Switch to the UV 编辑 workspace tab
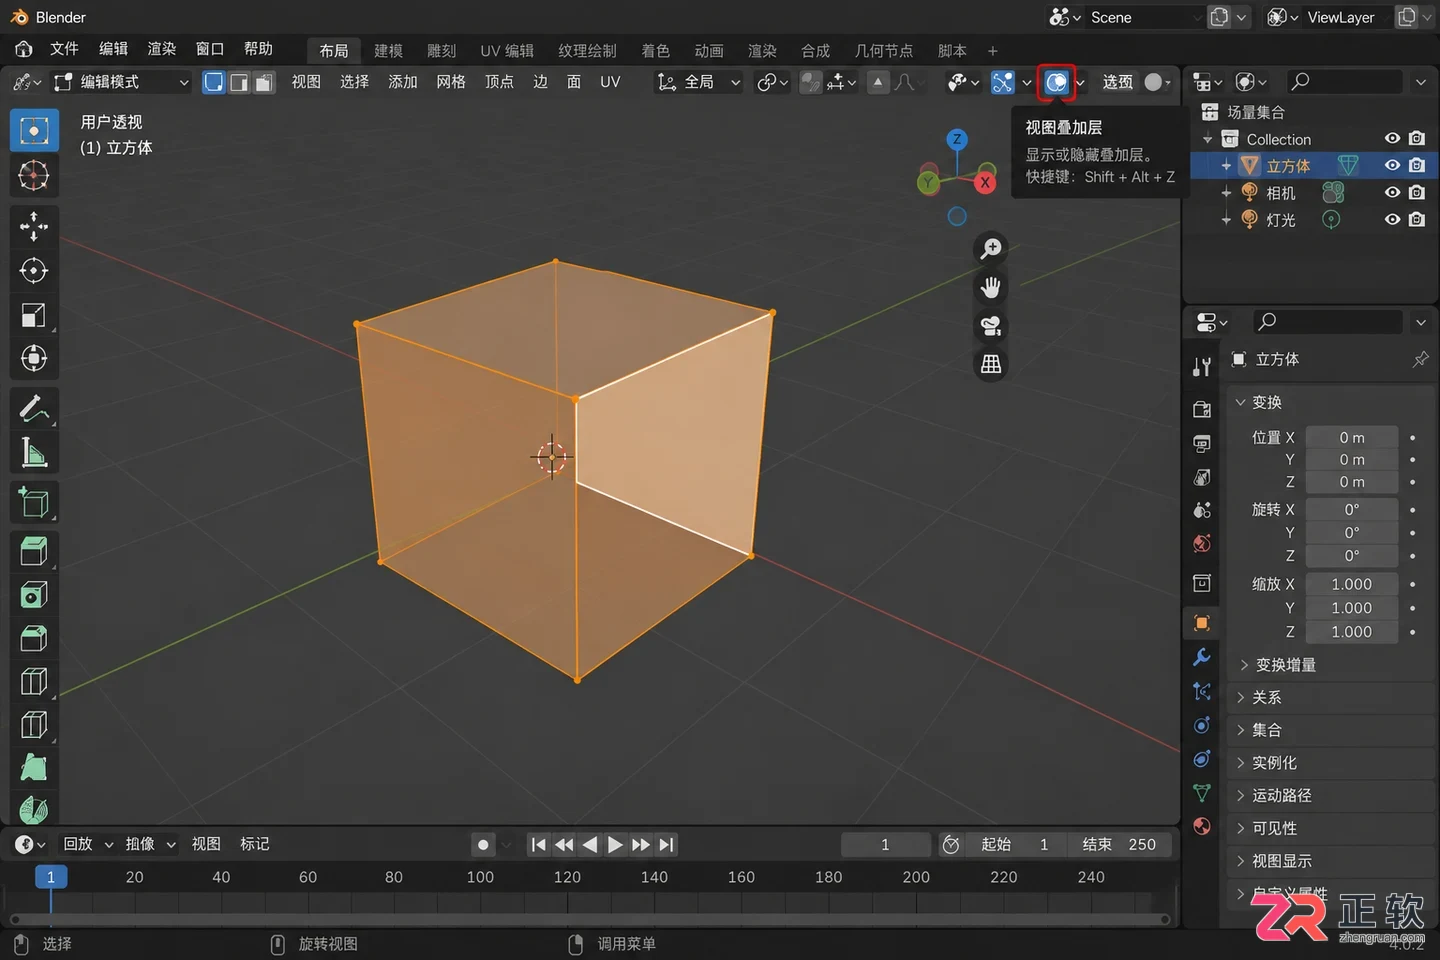Screen dimensions: 1440x960 [507, 51]
